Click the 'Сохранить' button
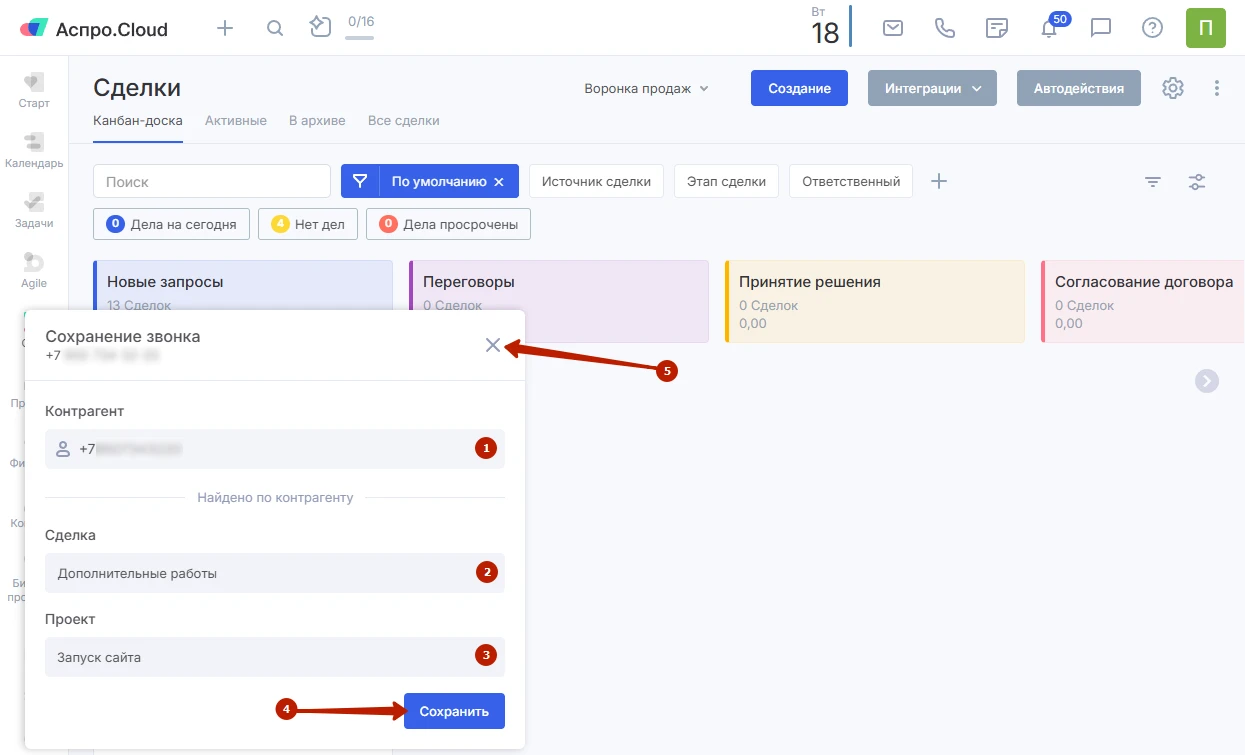Screen dimensions: 1245x755 click(x=454, y=711)
